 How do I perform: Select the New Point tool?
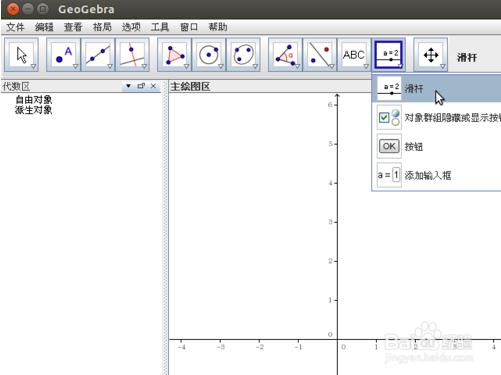tap(63, 54)
